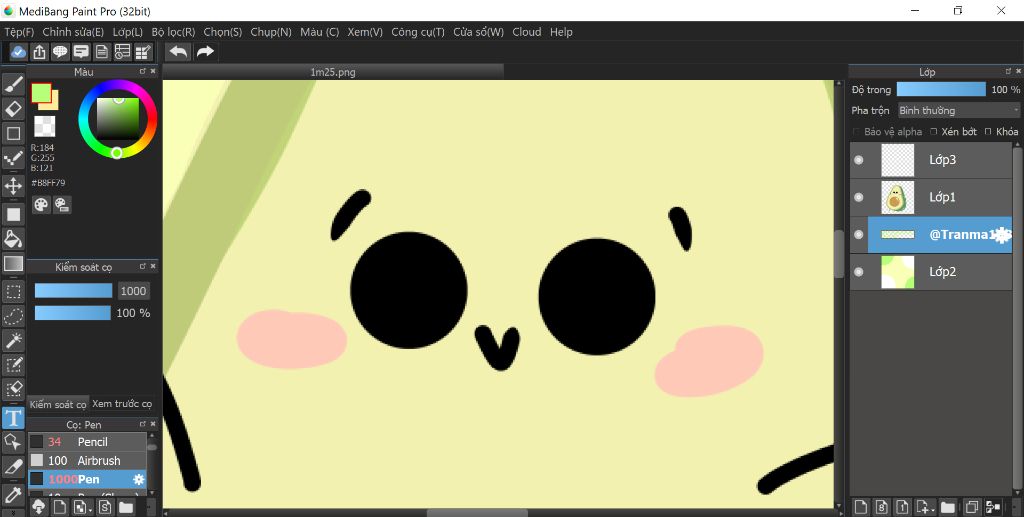1024x517 pixels.
Task: Select the Eraser tool
Action: (13, 108)
